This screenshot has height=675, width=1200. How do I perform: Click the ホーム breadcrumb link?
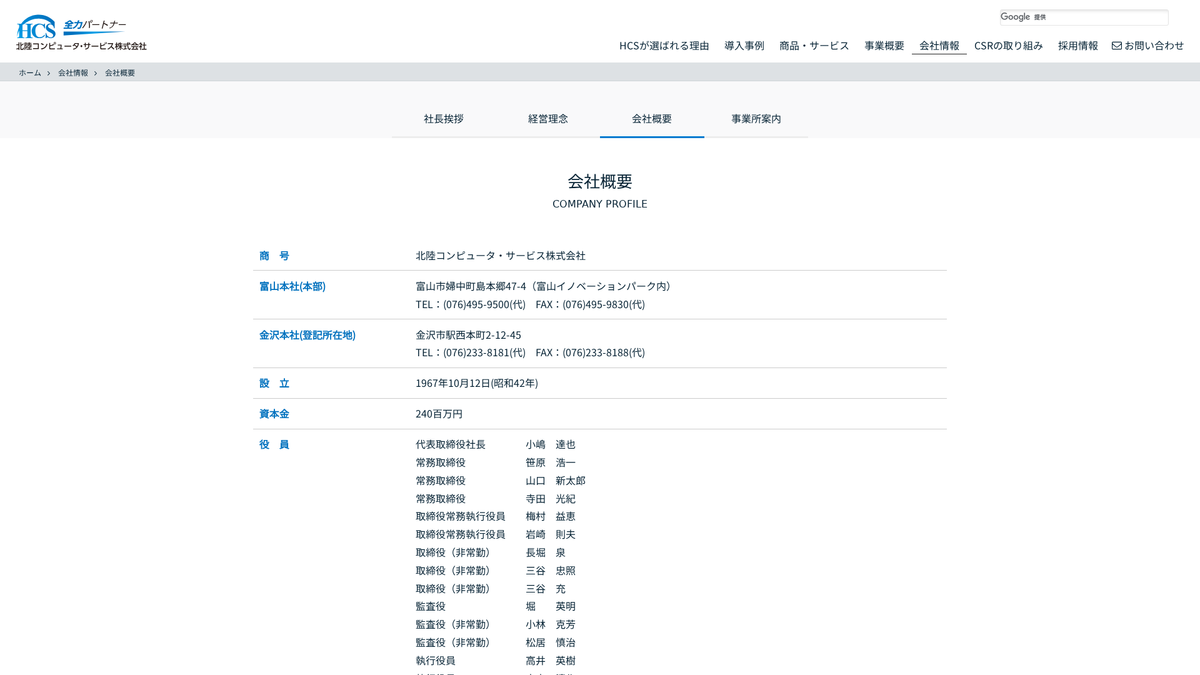(30, 73)
